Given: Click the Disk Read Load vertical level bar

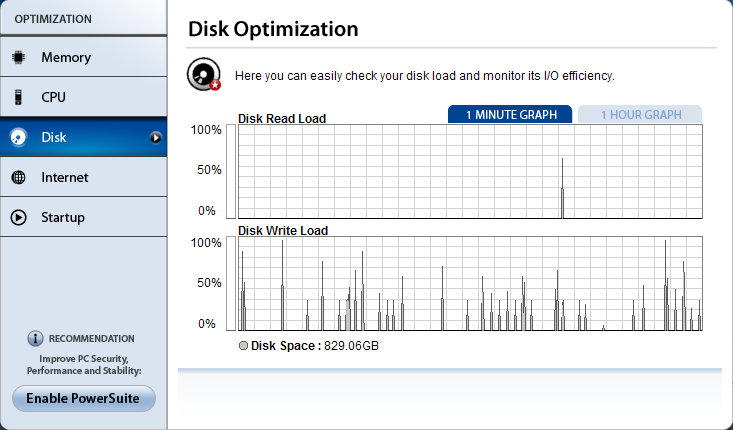Looking at the screenshot, I should [x=231, y=171].
